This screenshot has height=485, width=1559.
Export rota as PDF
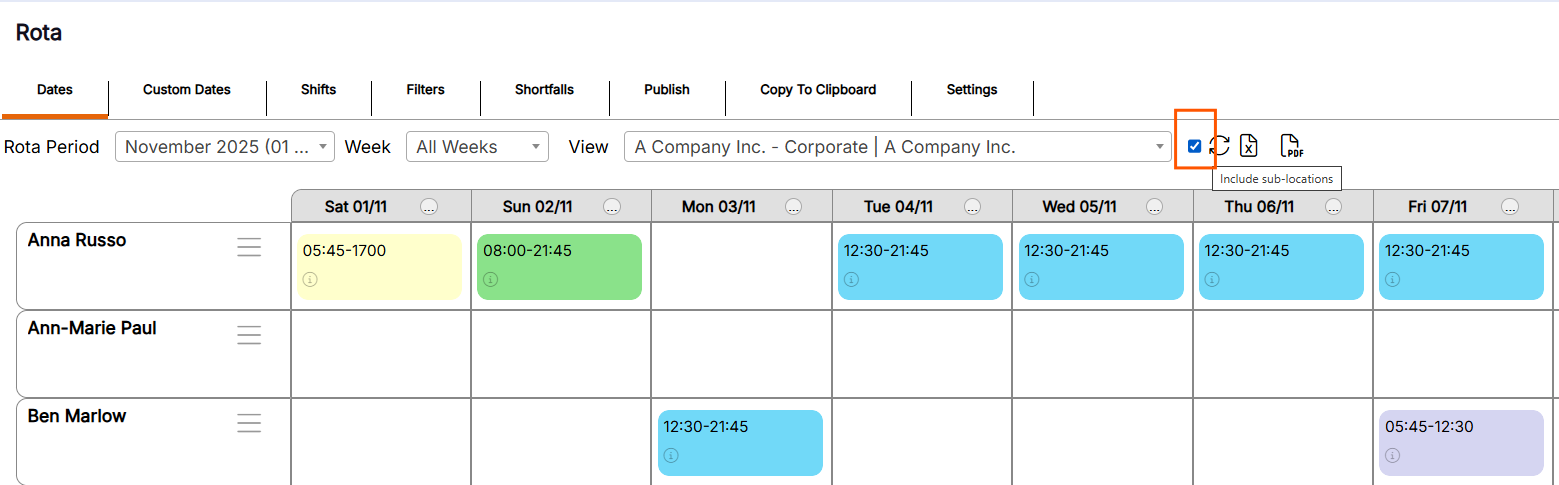pos(1291,146)
